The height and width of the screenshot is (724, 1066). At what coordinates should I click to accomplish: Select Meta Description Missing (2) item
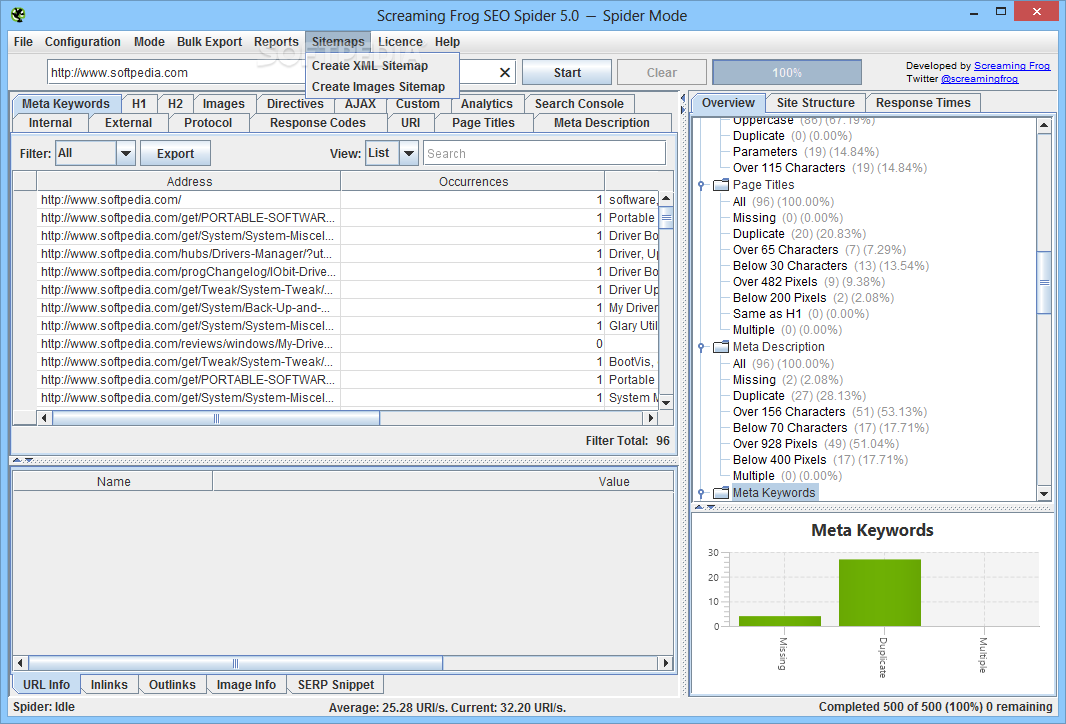coord(787,379)
